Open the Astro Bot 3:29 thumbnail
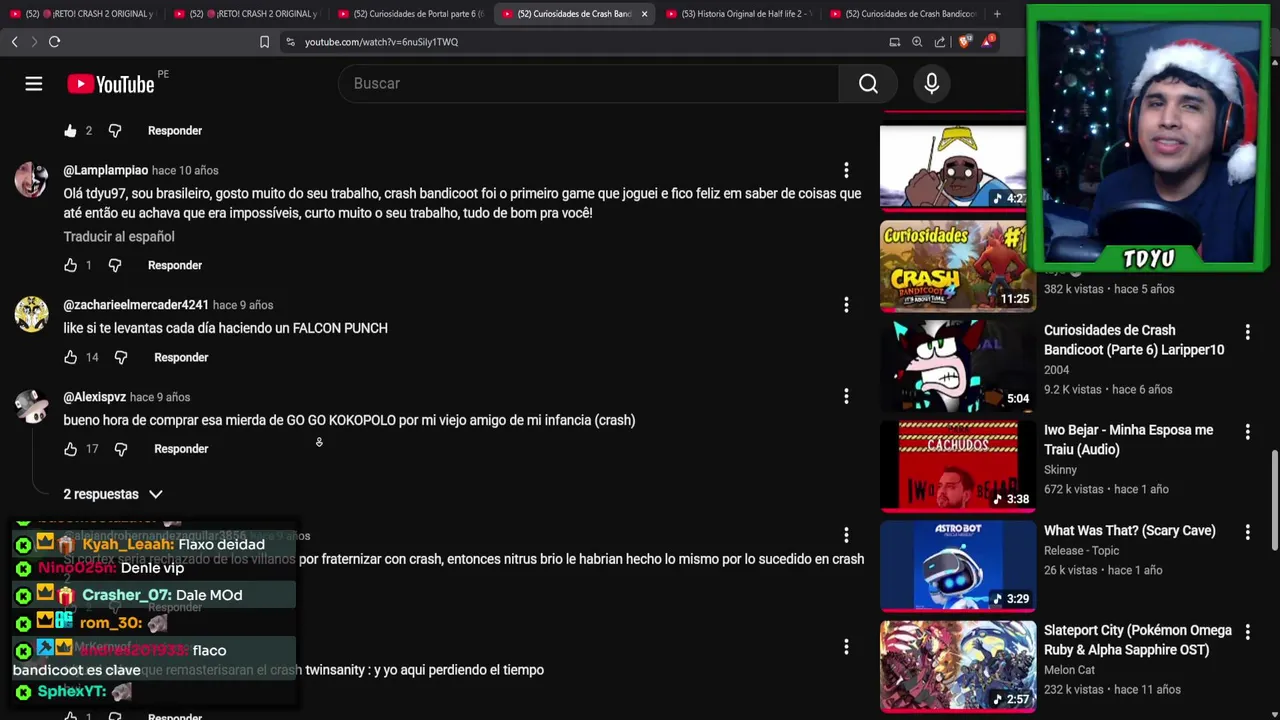The width and height of the screenshot is (1280, 720). tap(958, 566)
